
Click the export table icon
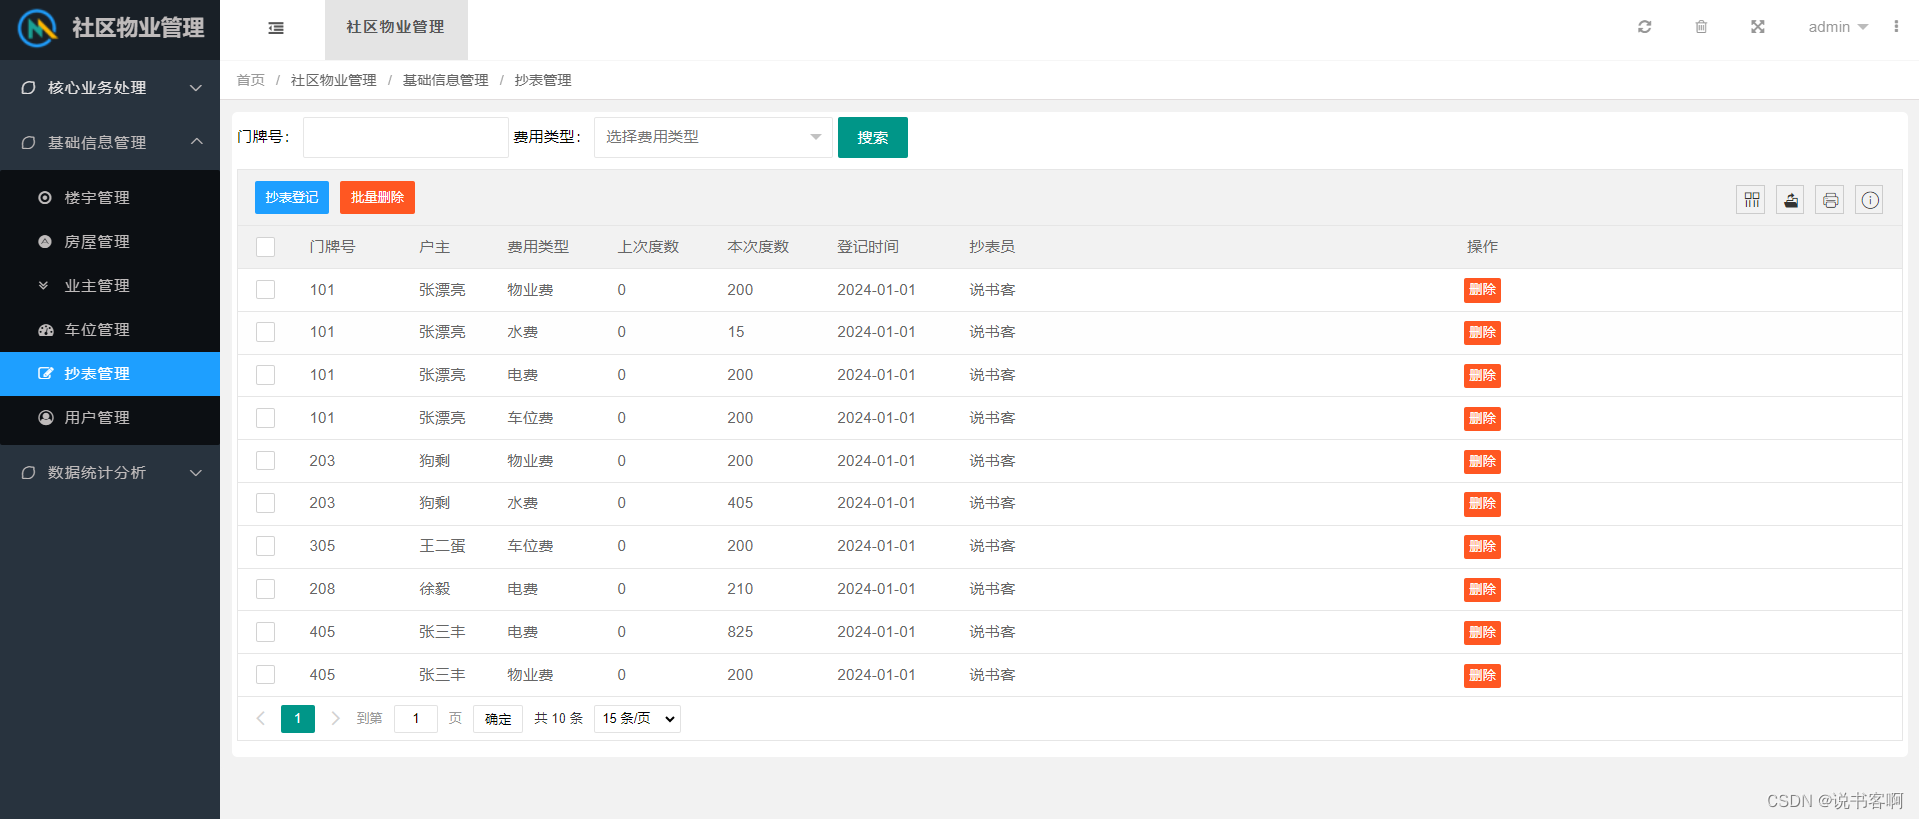pos(1791,200)
